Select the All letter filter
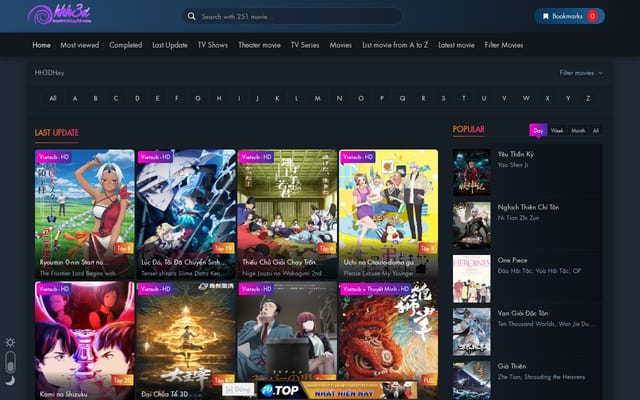640x400 pixels. point(53,98)
